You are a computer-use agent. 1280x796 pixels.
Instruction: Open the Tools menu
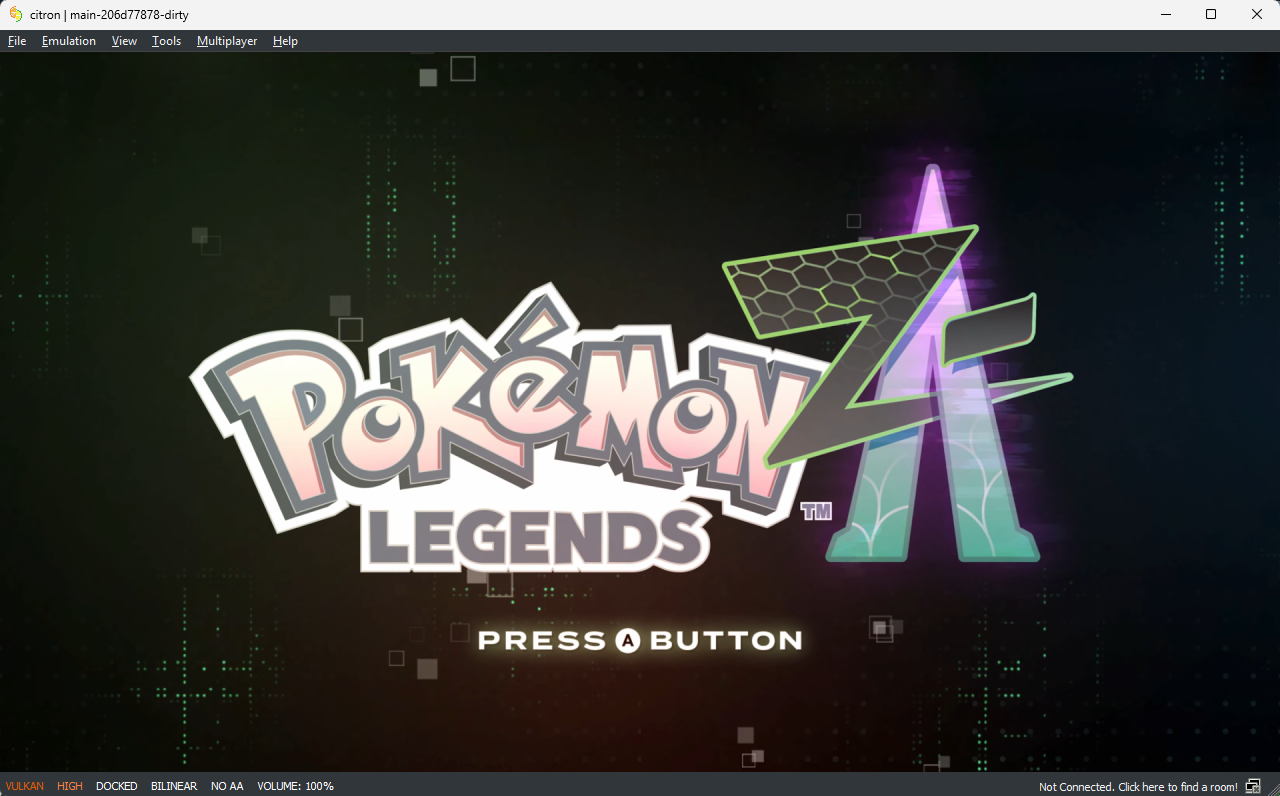(x=166, y=41)
